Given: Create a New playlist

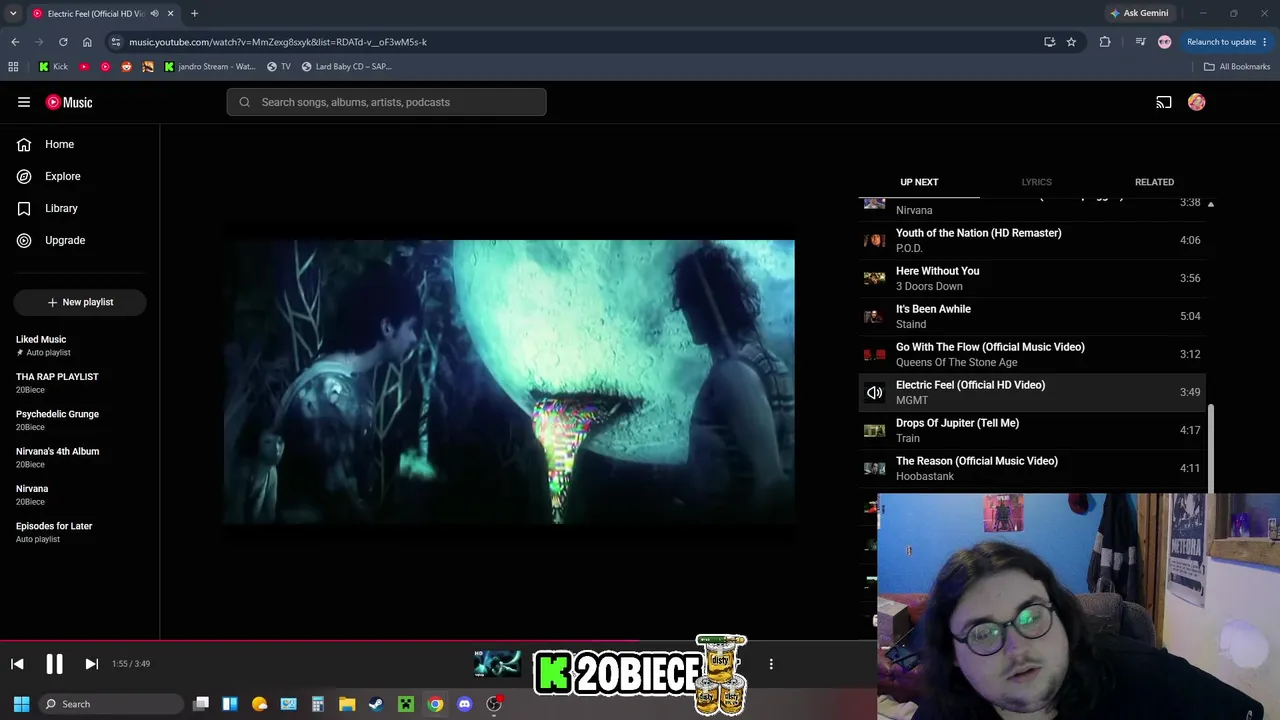Looking at the screenshot, I should coord(80,302).
